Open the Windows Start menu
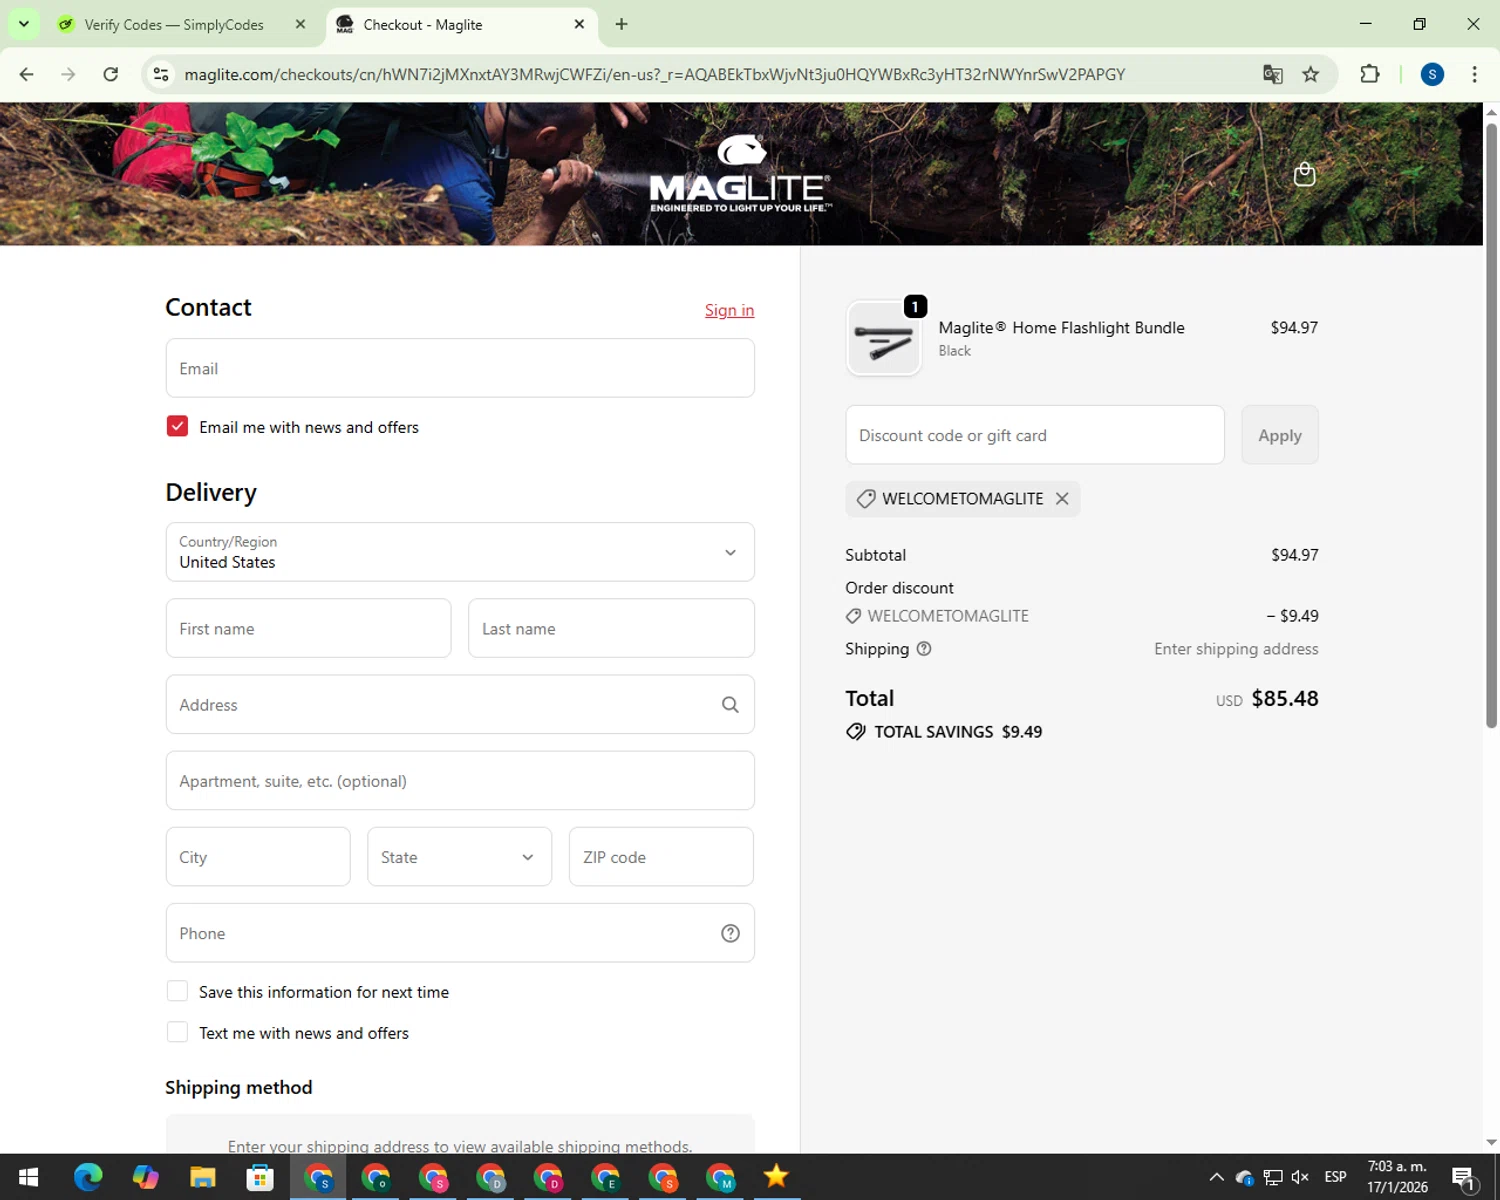 pos(28,1177)
